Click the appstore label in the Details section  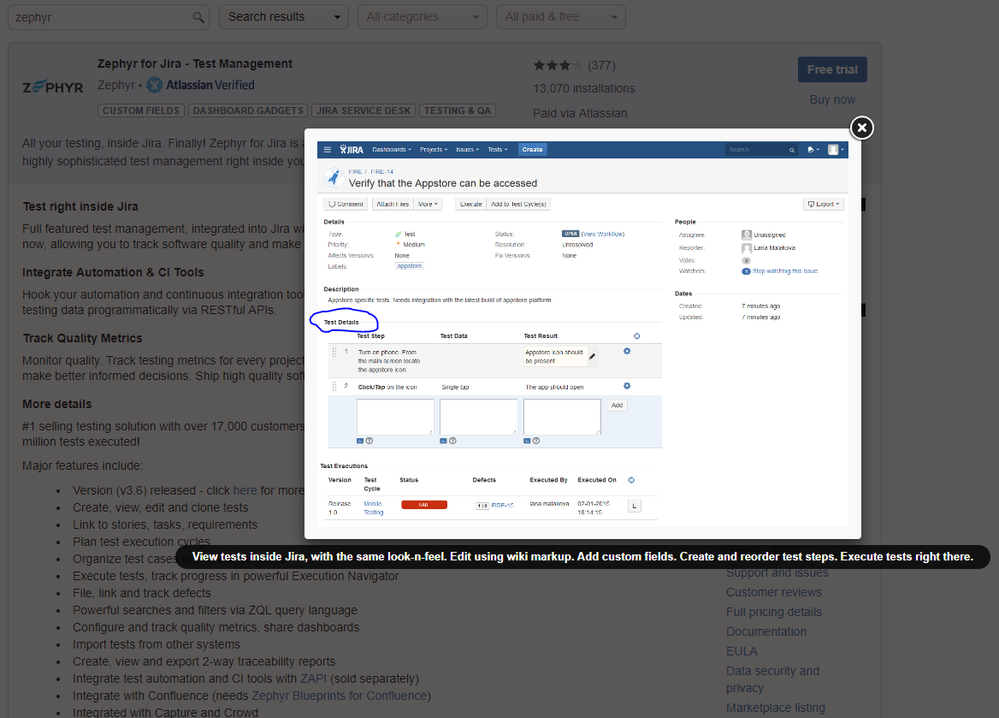point(410,266)
